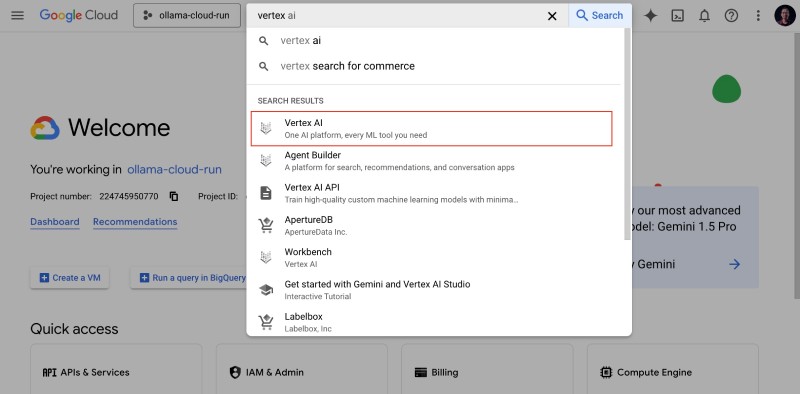Open Gemini sparkle assistant icon
This screenshot has height=394, width=800.
click(651, 16)
